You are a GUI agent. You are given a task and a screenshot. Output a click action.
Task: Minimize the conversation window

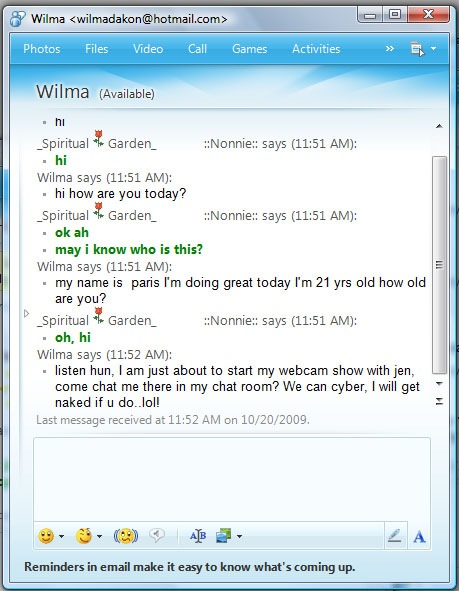370,15
